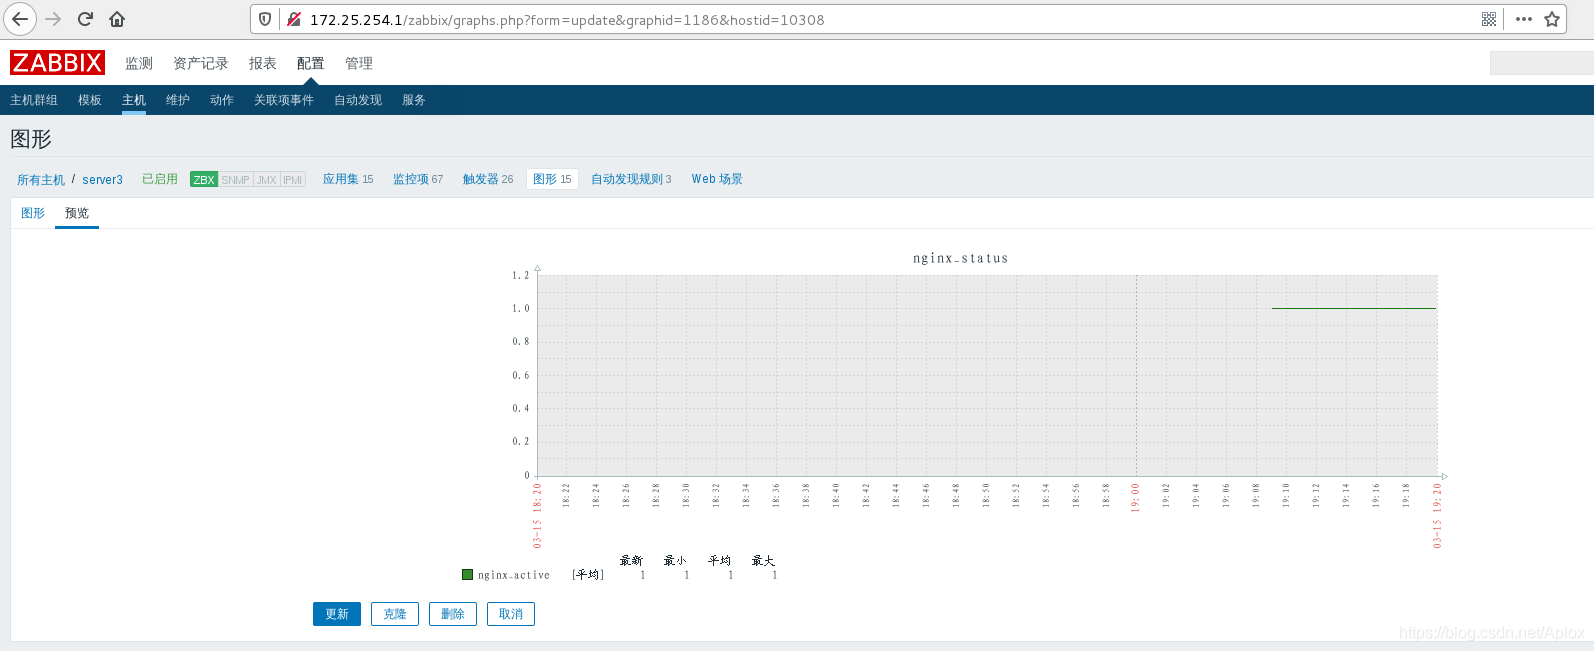Go to 主机群组 submenu
Viewport: 1594px width, 651px height.
[x=34, y=100]
